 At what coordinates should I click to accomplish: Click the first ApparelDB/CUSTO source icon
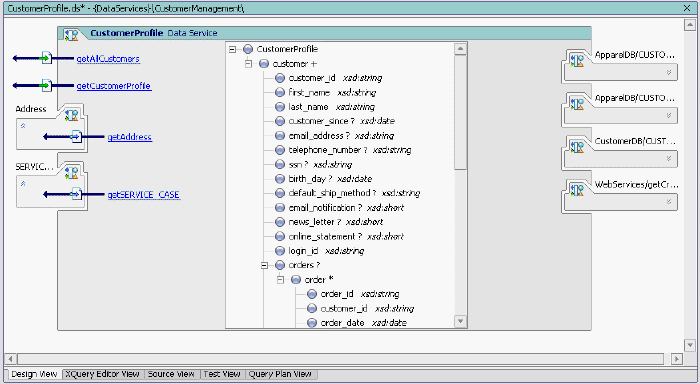tap(577, 60)
